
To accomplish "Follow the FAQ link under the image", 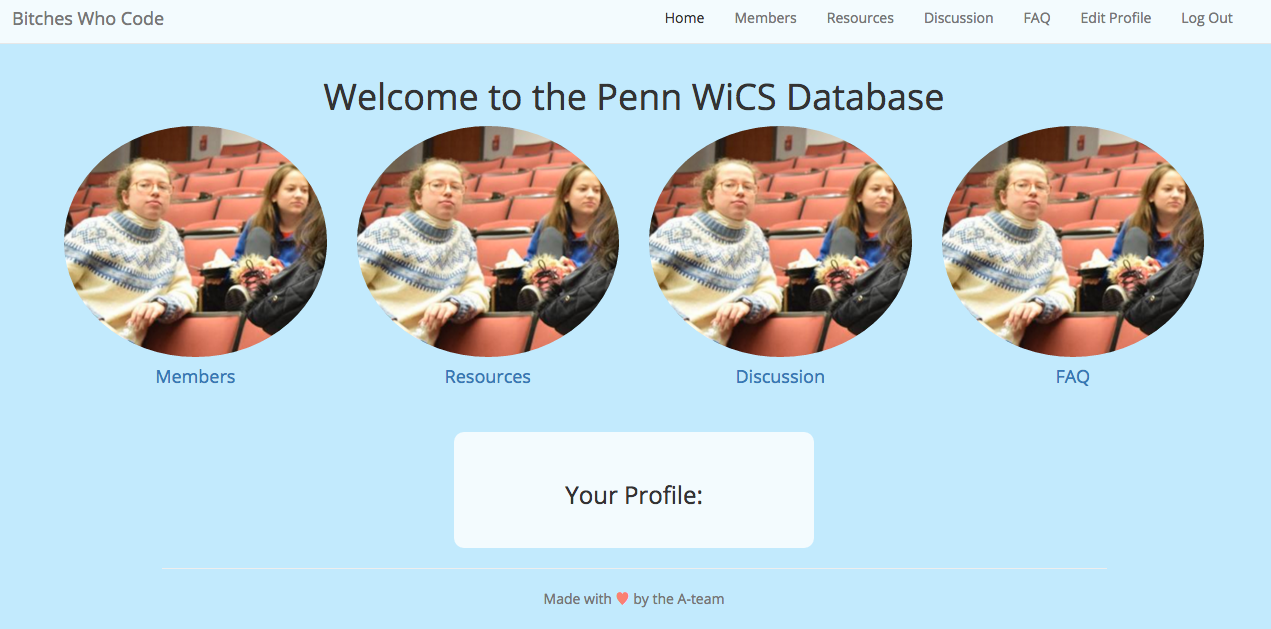I will click(1073, 377).
